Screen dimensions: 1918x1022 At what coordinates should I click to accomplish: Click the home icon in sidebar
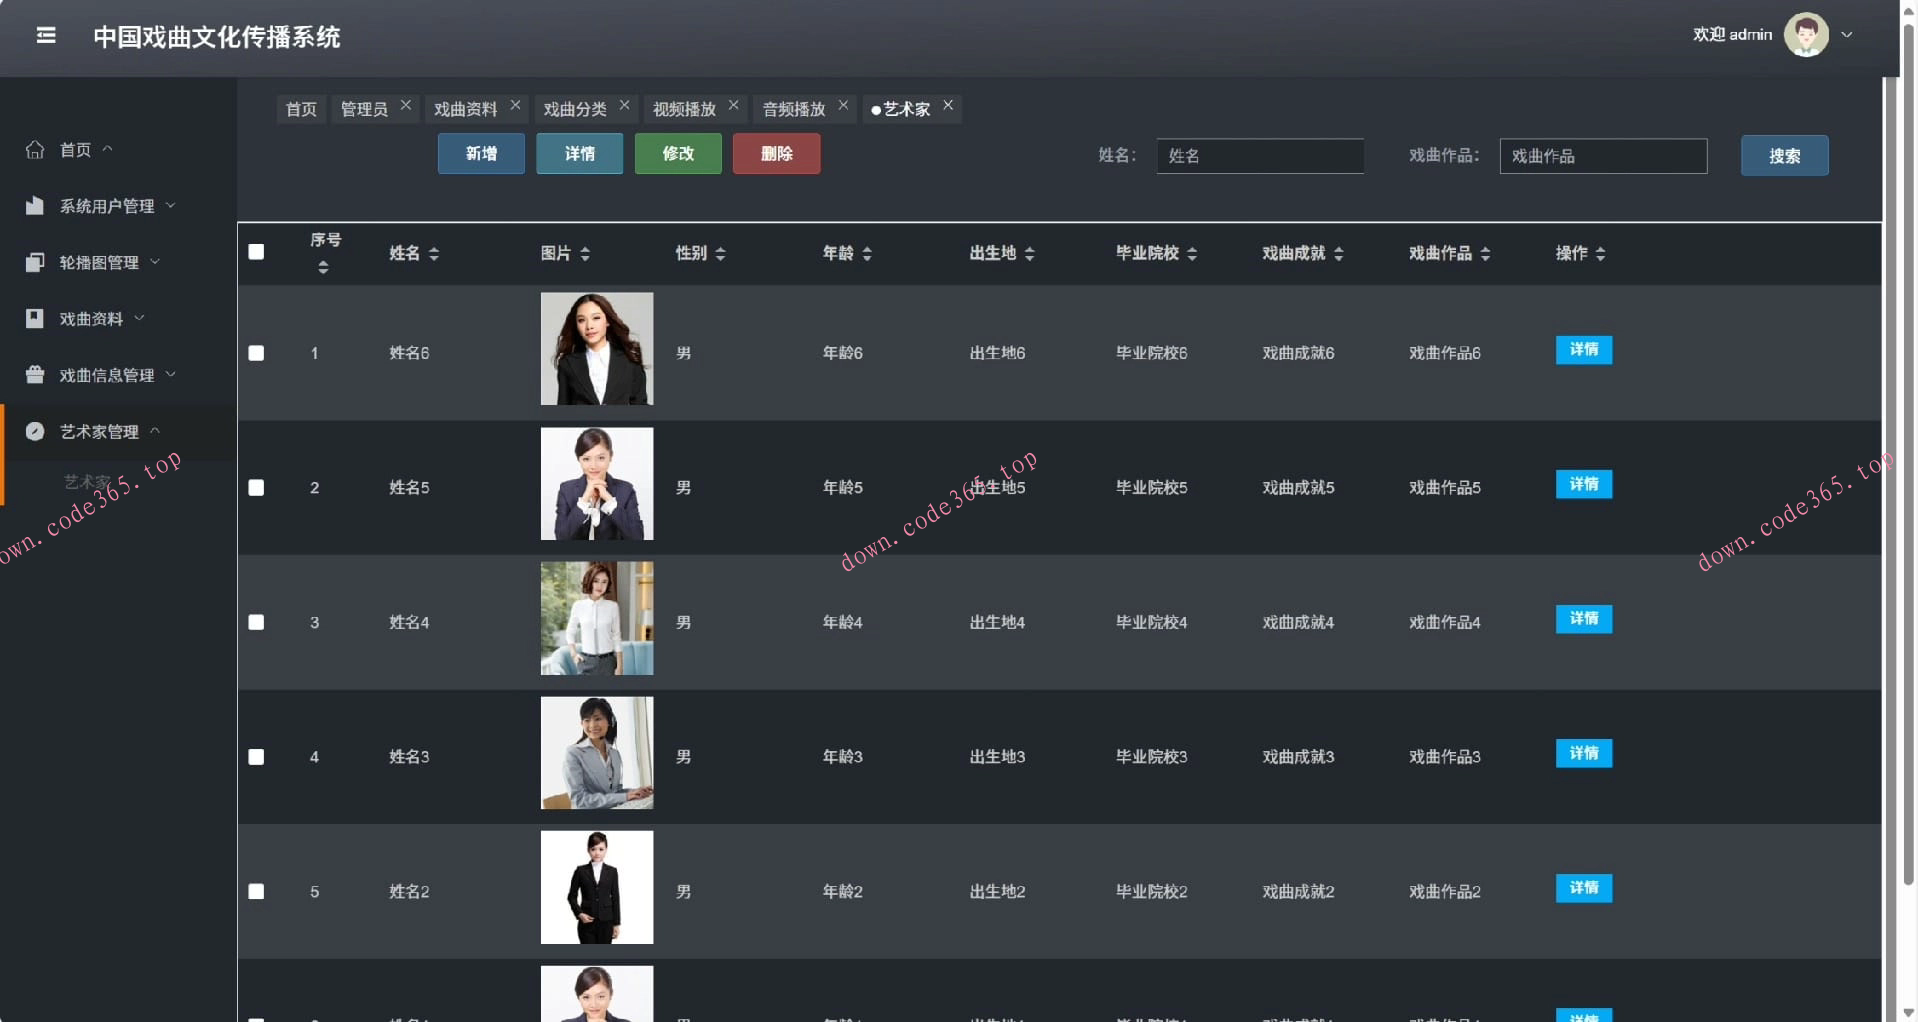35,150
